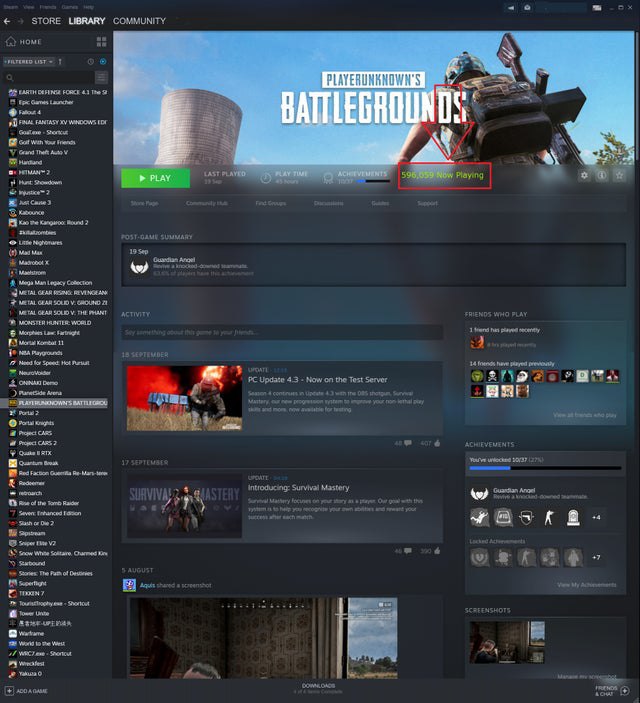The height and width of the screenshot is (703, 640).
Task: Open game settings gear icon
Action: point(584,175)
